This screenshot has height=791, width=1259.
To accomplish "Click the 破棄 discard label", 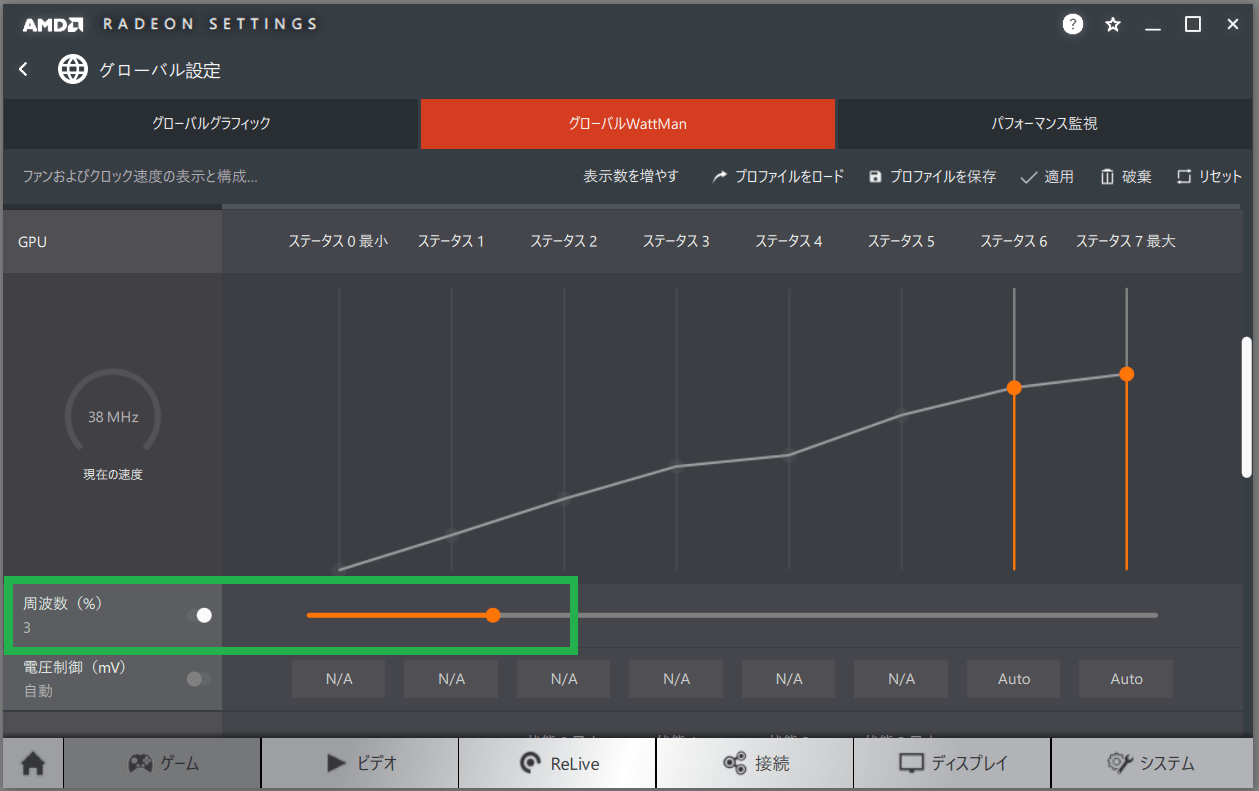I will (x=1137, y=177).
